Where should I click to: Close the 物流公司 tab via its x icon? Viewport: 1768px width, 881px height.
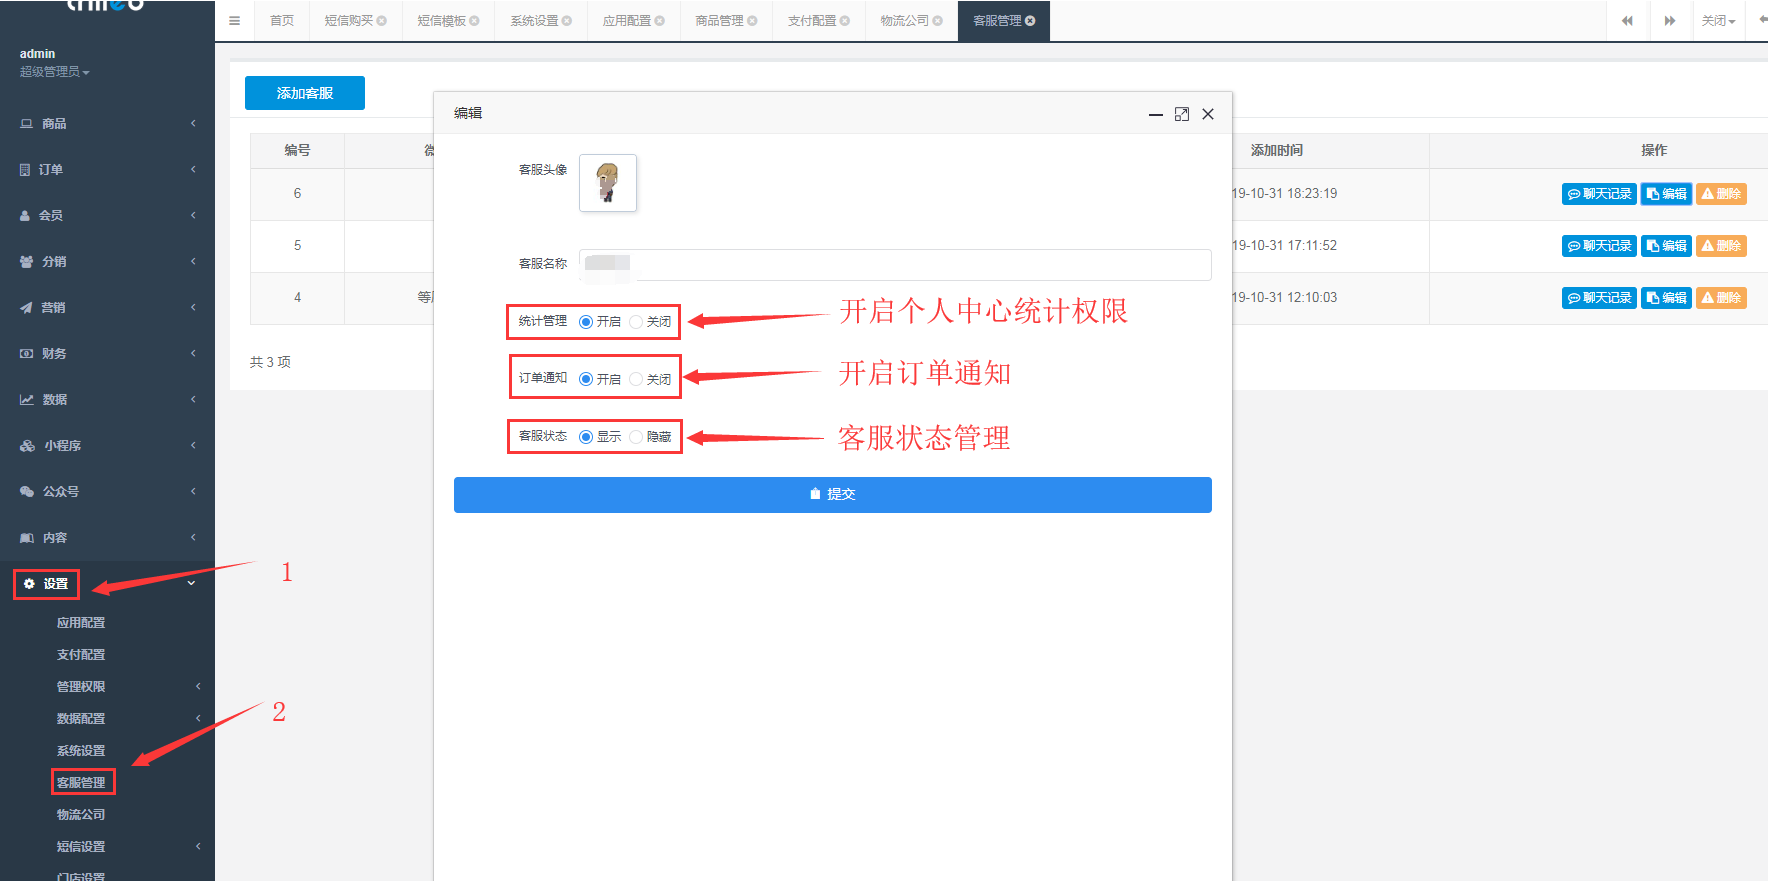pos(937,20)
